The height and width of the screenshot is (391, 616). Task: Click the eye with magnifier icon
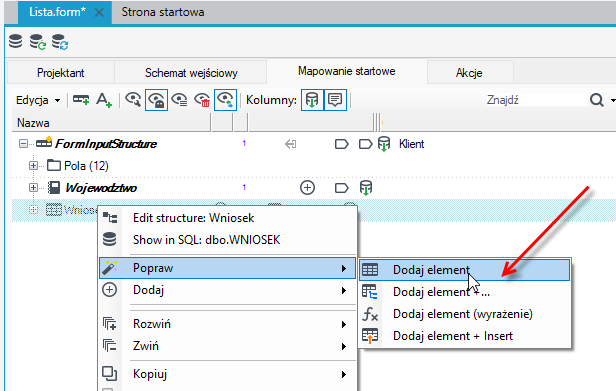coord(133,99)
